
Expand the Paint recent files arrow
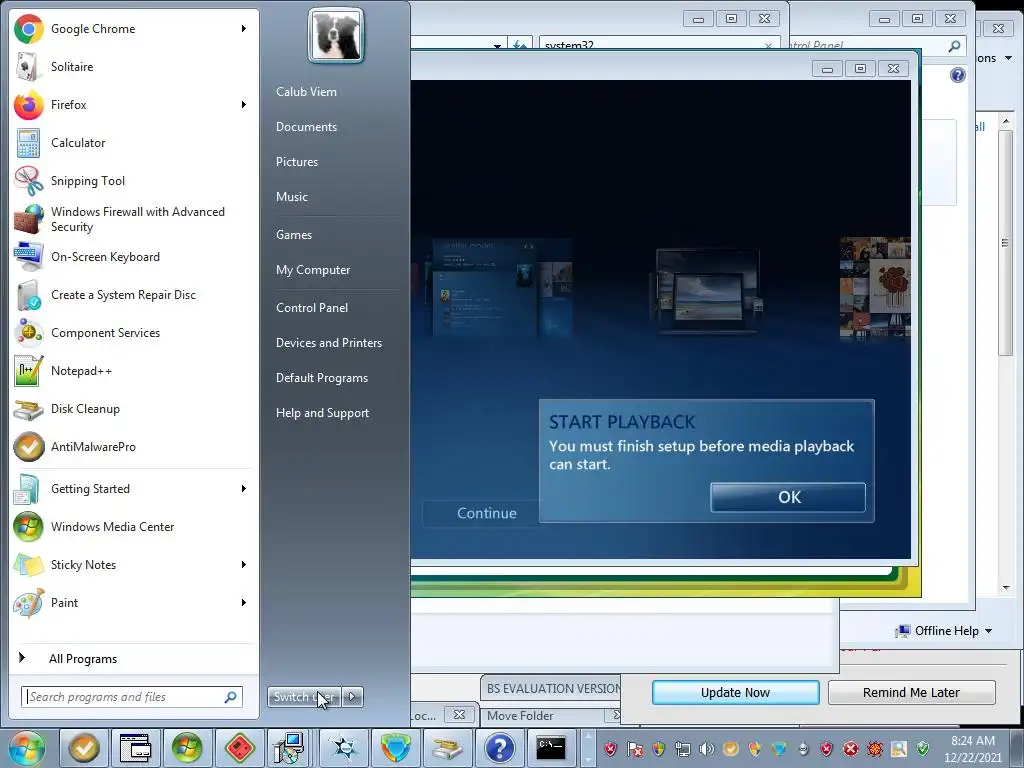coord(244,602)
